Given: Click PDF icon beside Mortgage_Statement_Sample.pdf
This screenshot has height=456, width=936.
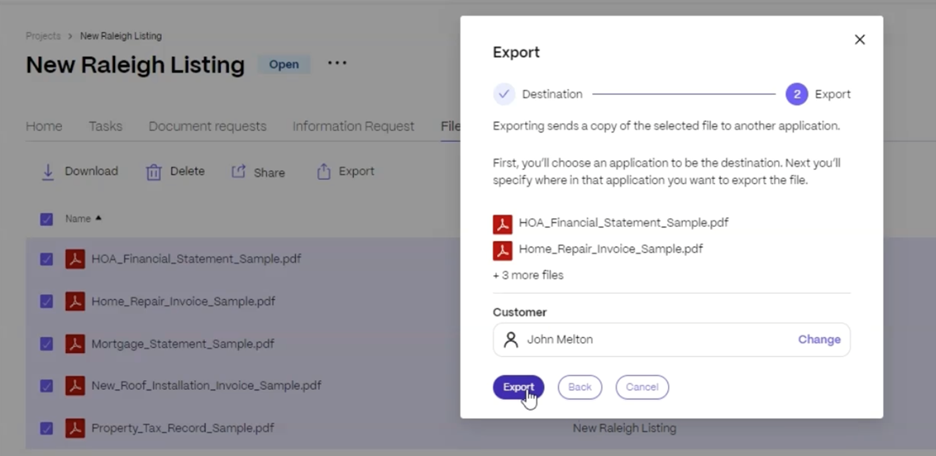Looking at the screenshot, I should (x=75, y=344).
